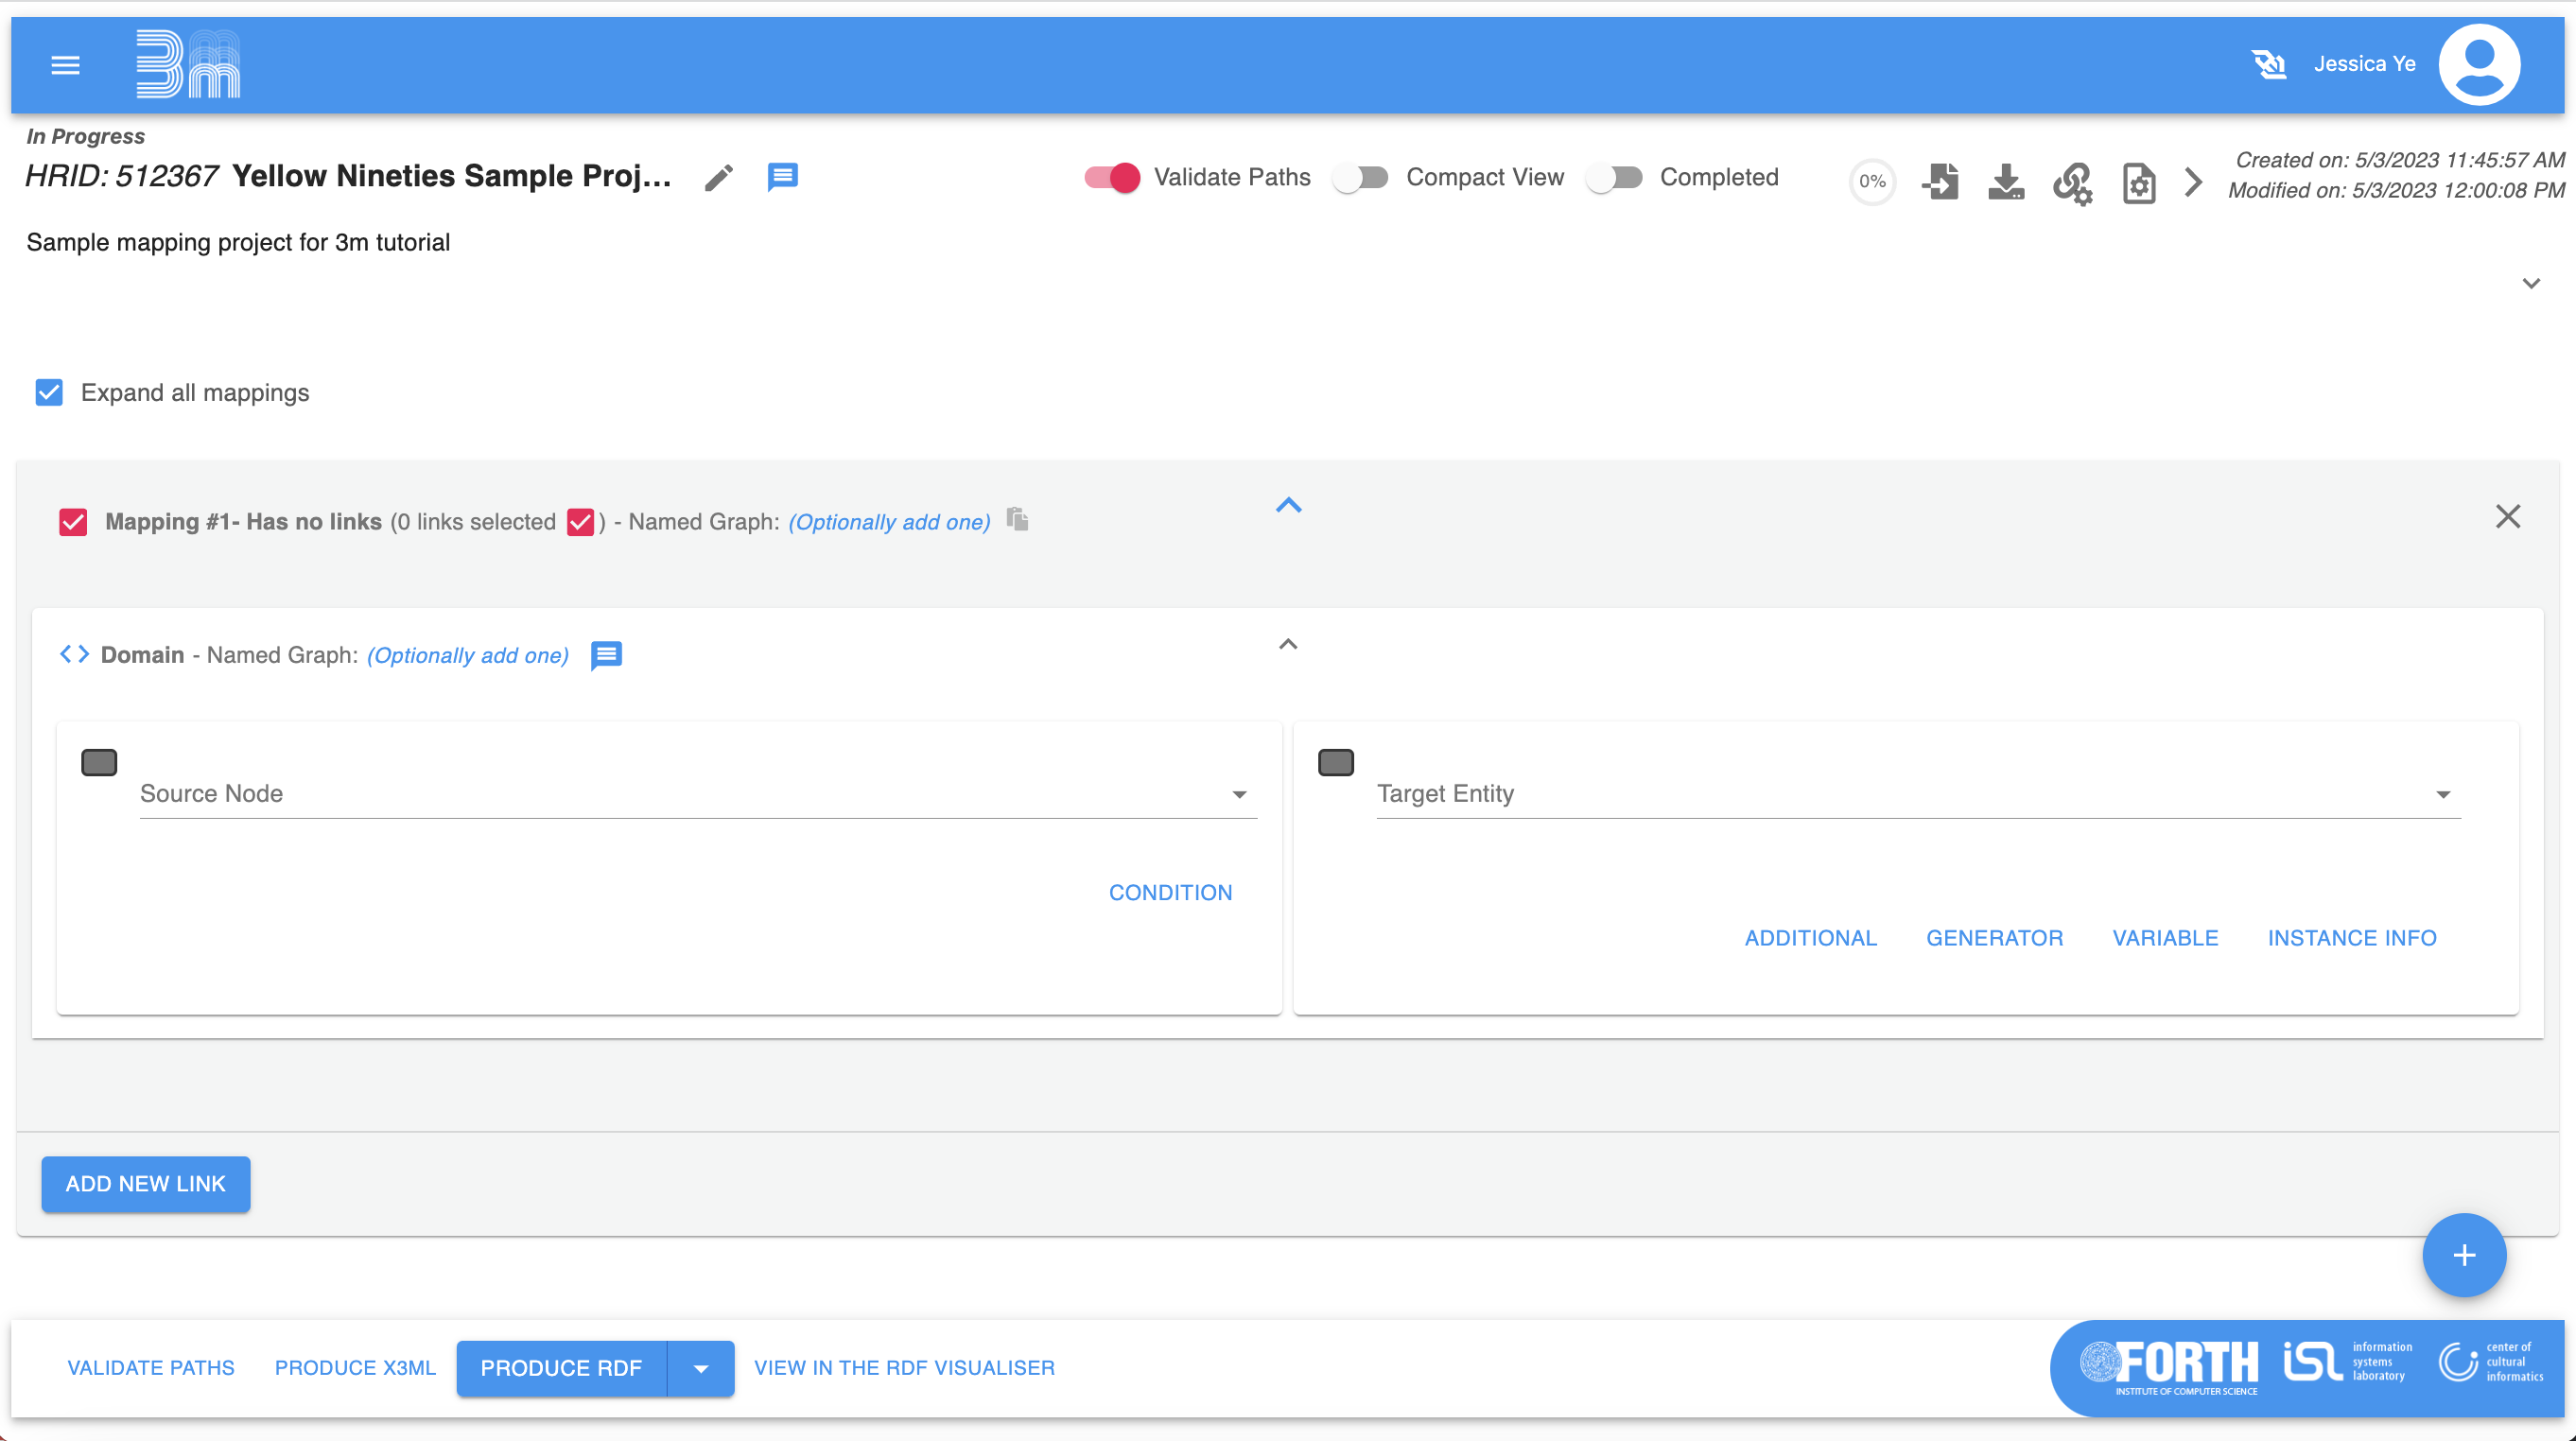Image resolution: width=2576 pixels, height=1441 pixels.
Task: Click VIEW IN THE RDF VISUALISER link
Action: click(x=904, y=1368)
